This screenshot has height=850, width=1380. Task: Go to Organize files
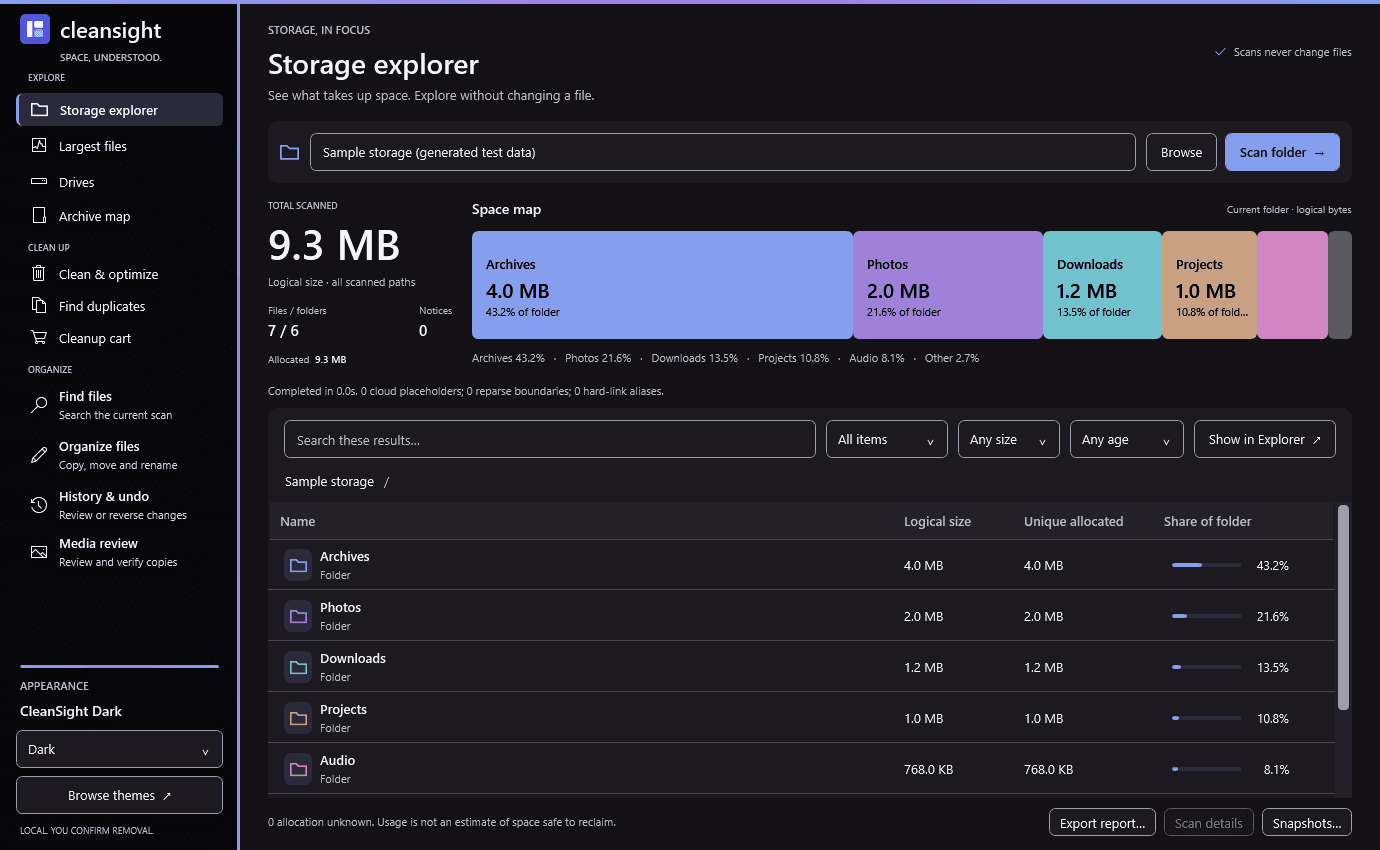coord(119,455)
